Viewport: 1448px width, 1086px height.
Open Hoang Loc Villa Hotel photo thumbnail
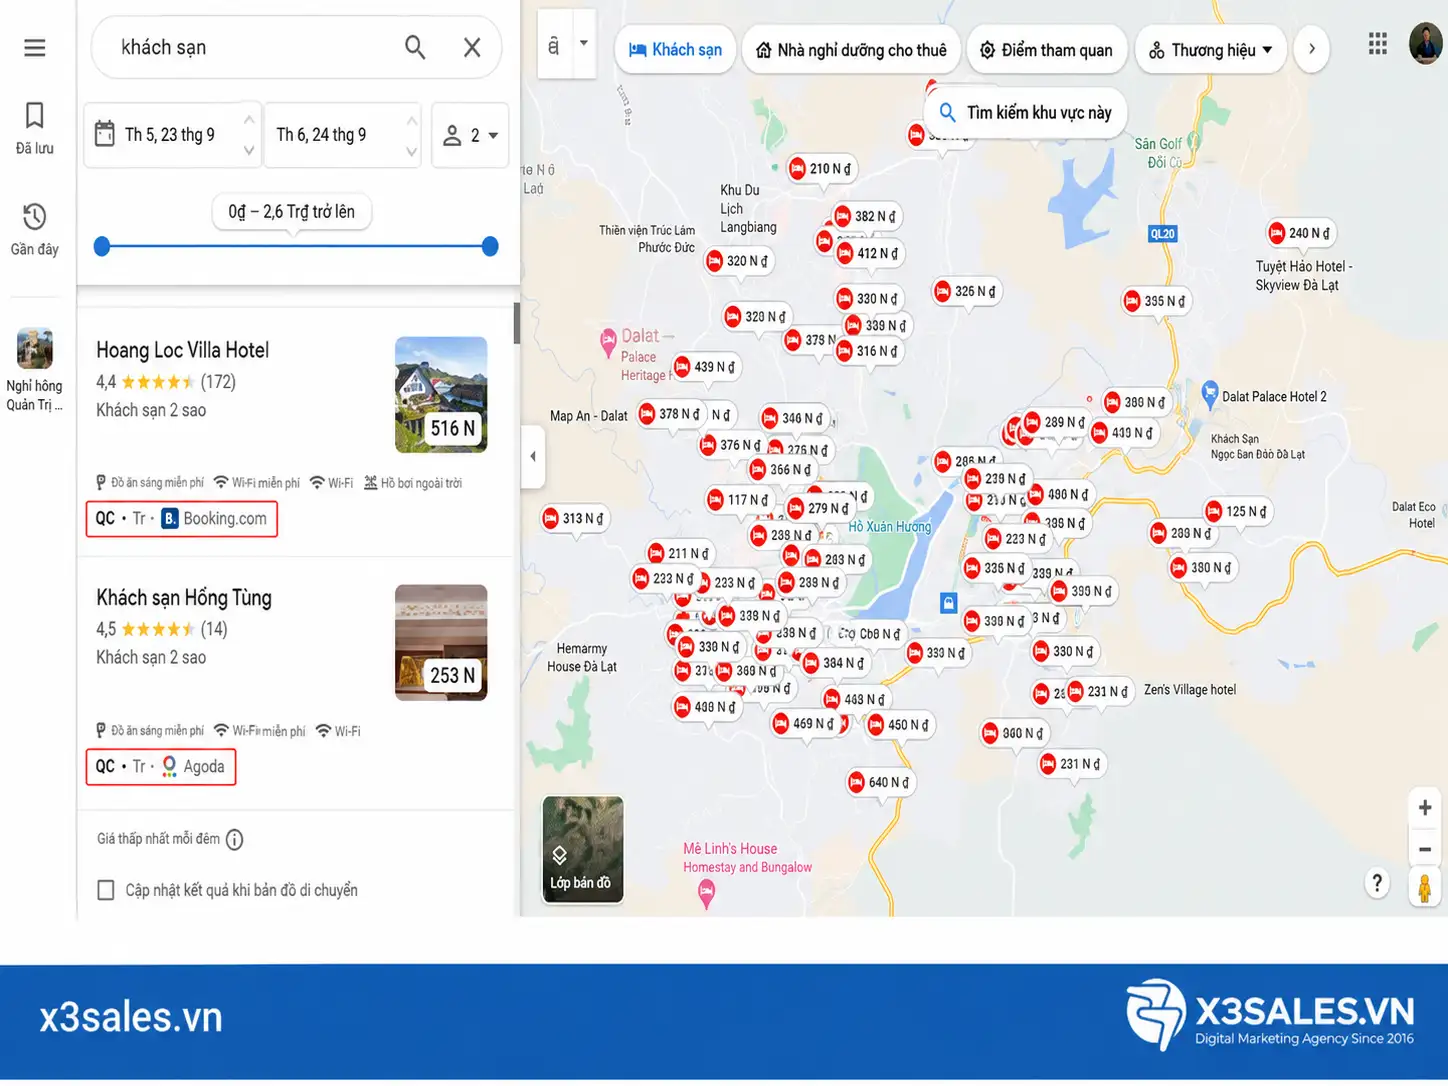[x=441, y=395]
